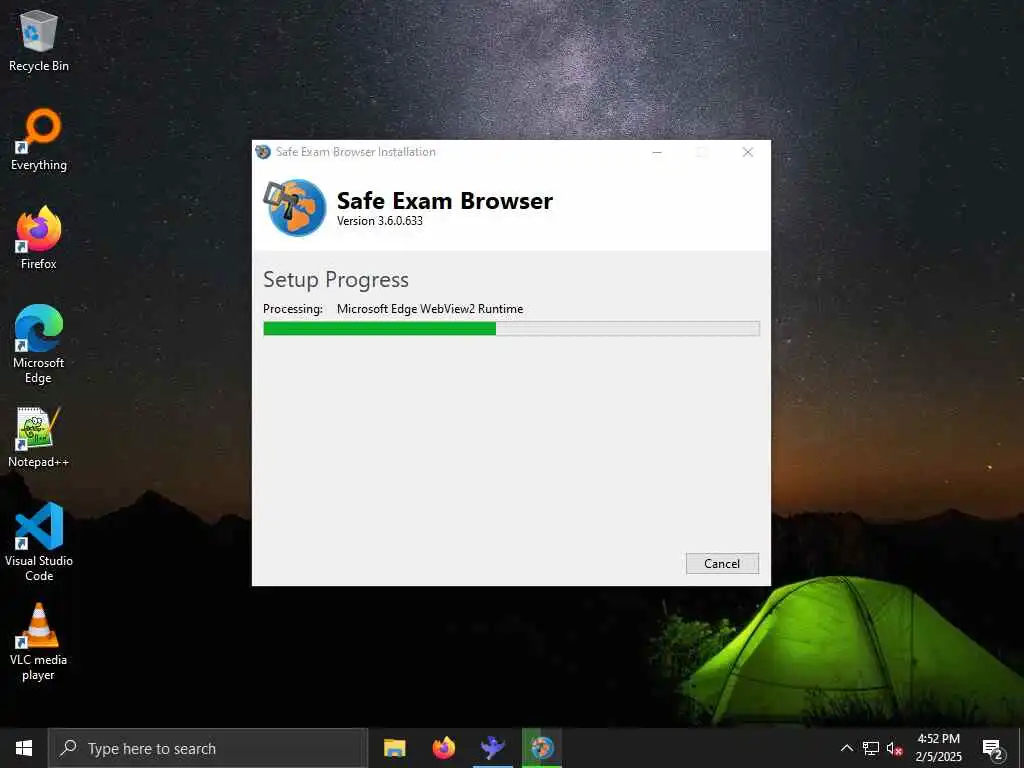Show hidden system tray icons

[846, 748]
